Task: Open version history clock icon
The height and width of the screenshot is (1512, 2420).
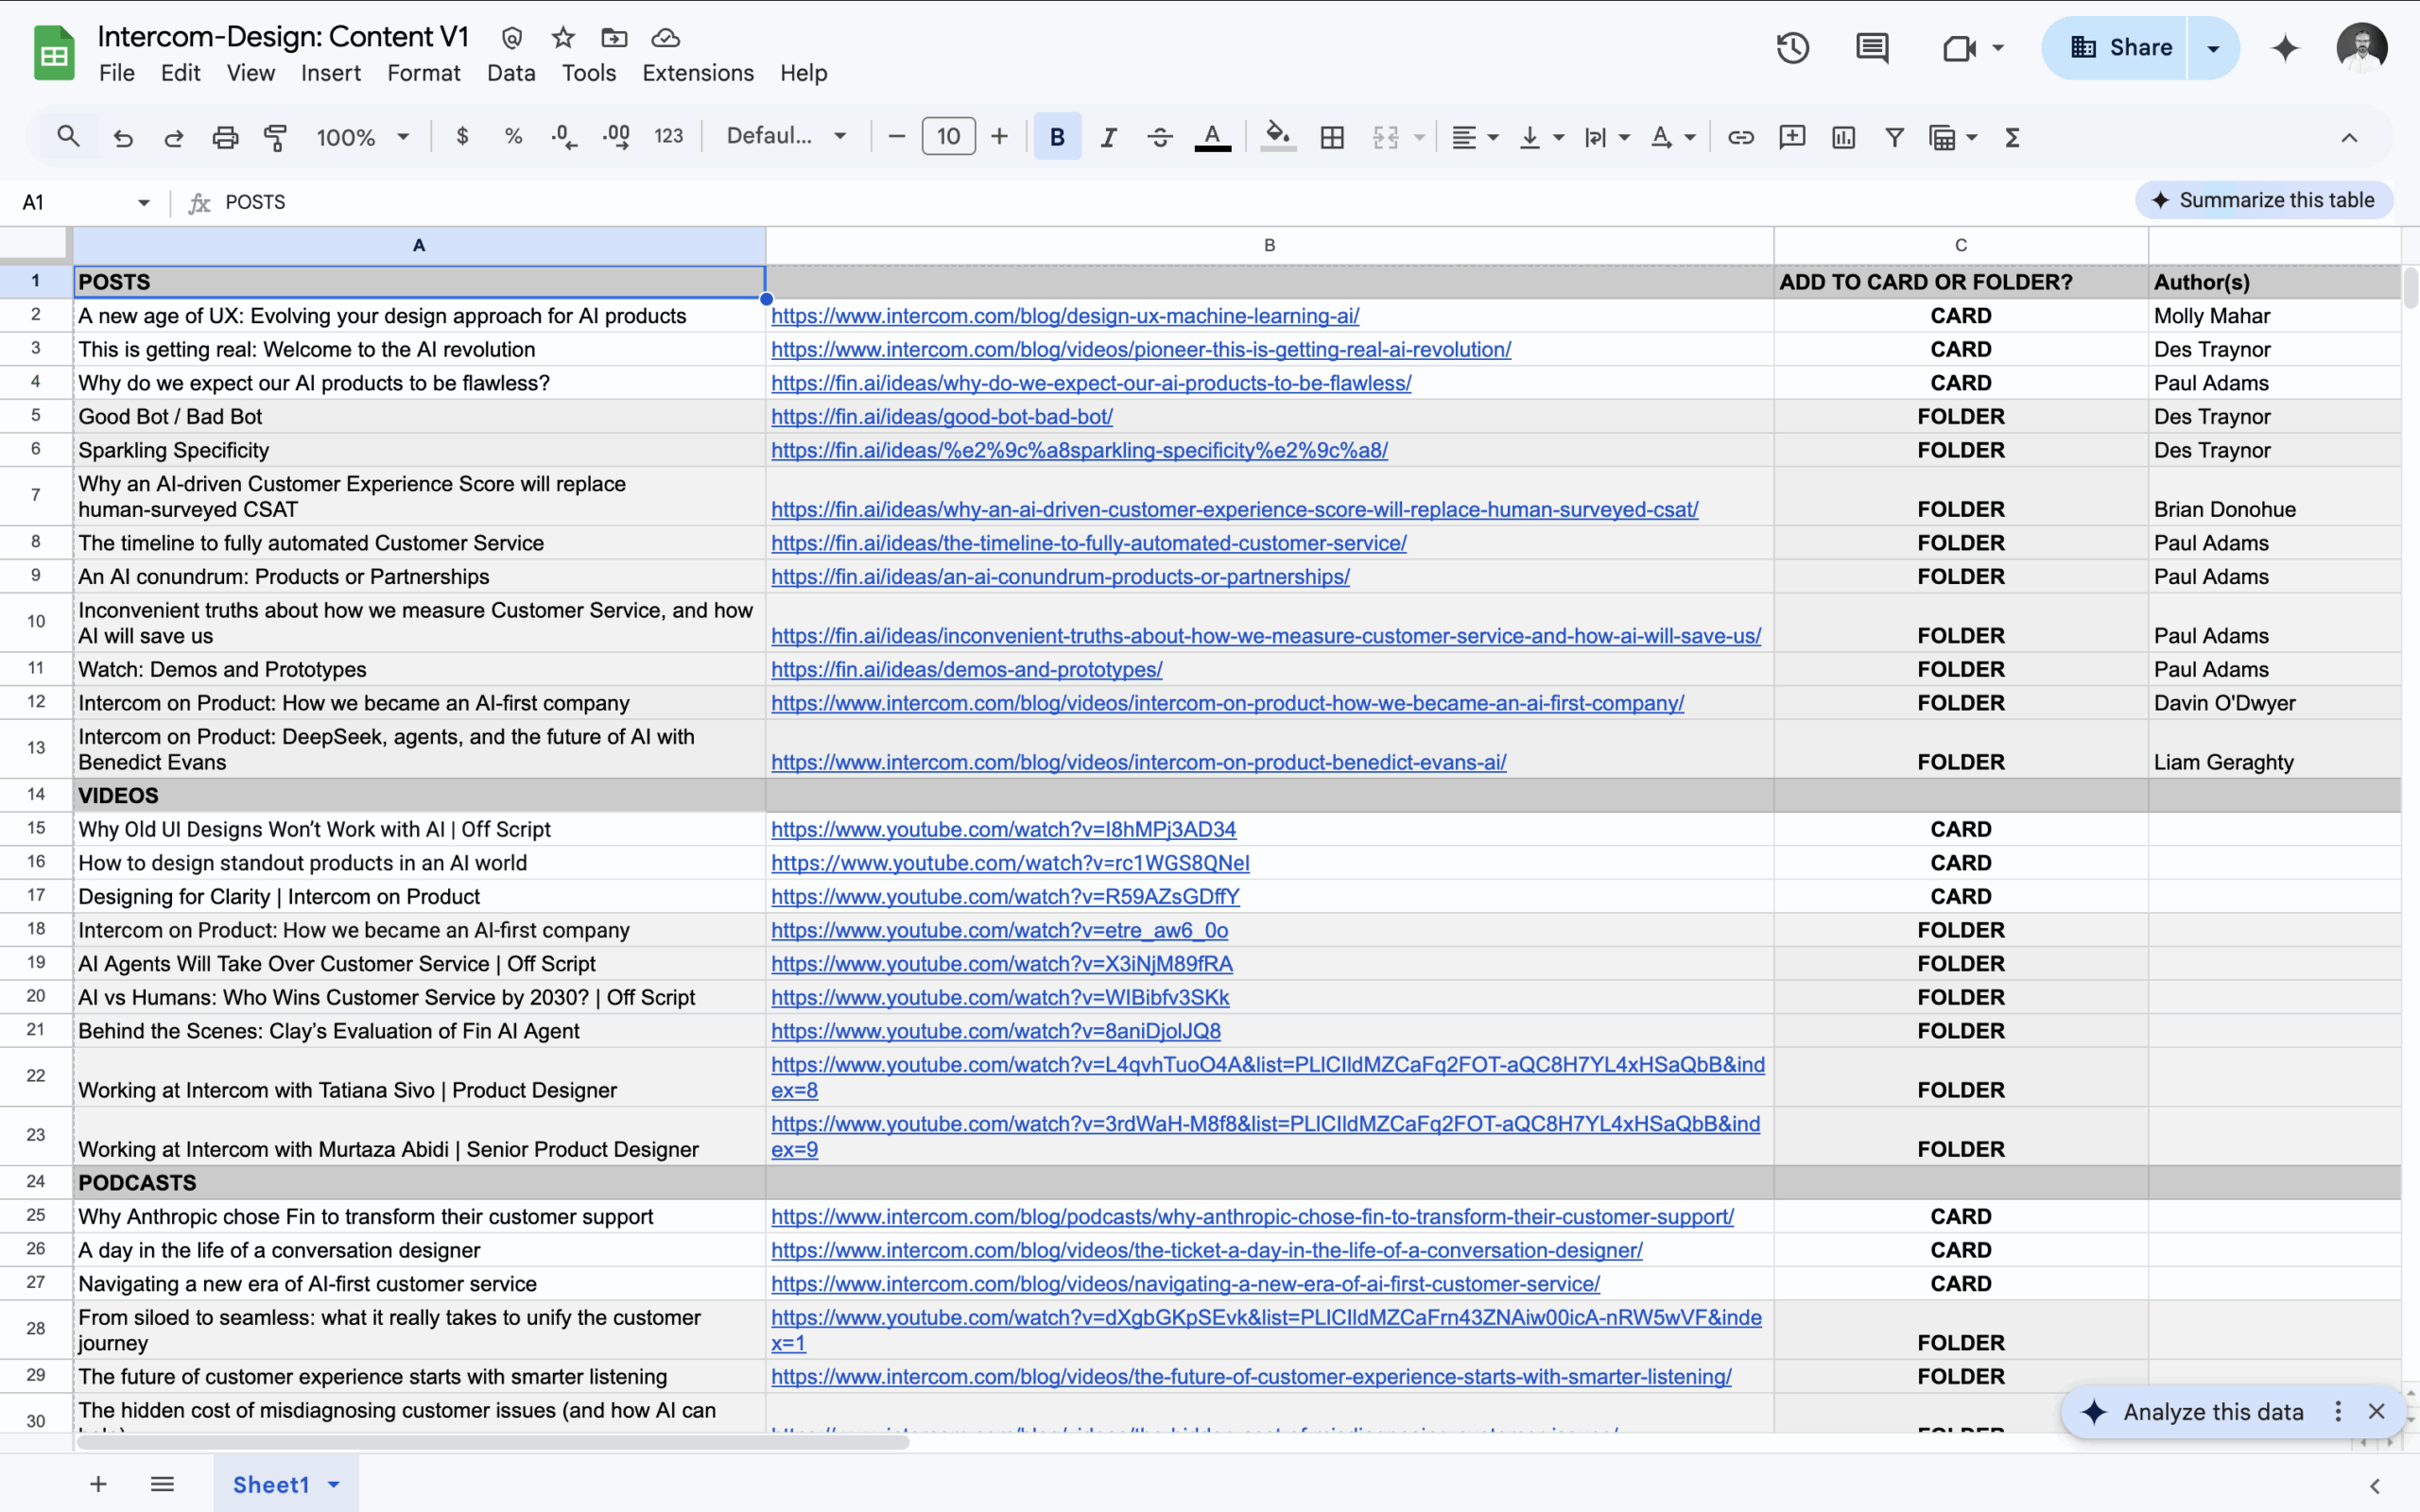Action: 1792,47
